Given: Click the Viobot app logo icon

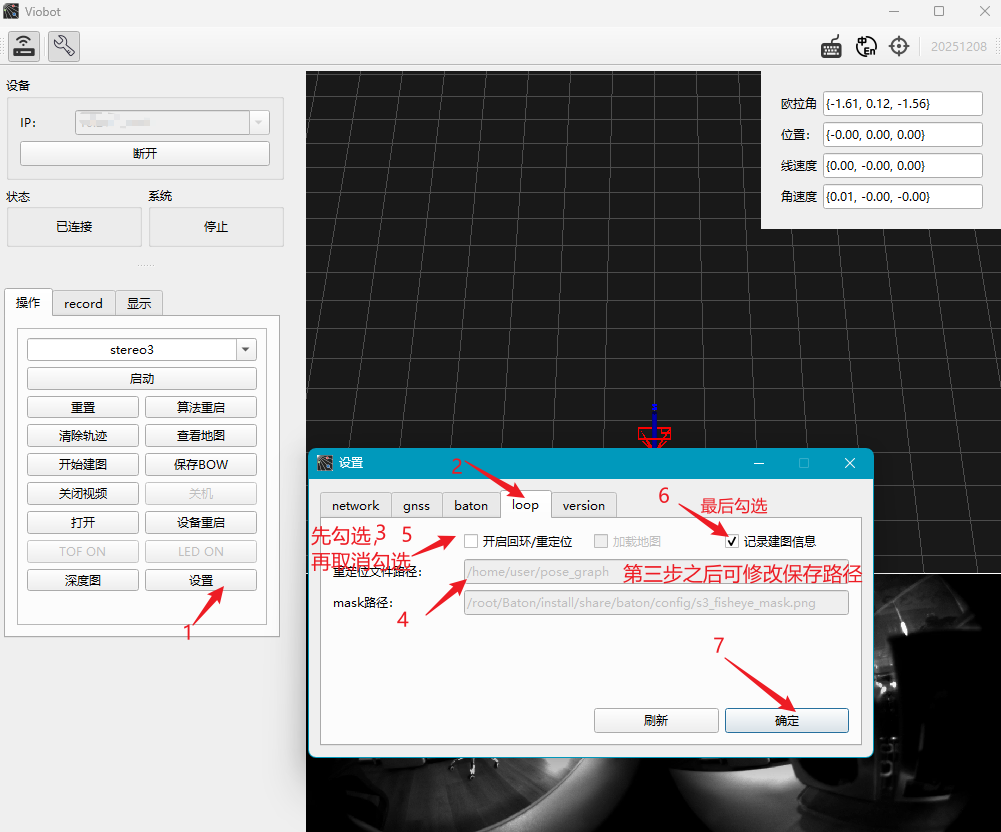Looking at the screenshot, I should (11, 11).
